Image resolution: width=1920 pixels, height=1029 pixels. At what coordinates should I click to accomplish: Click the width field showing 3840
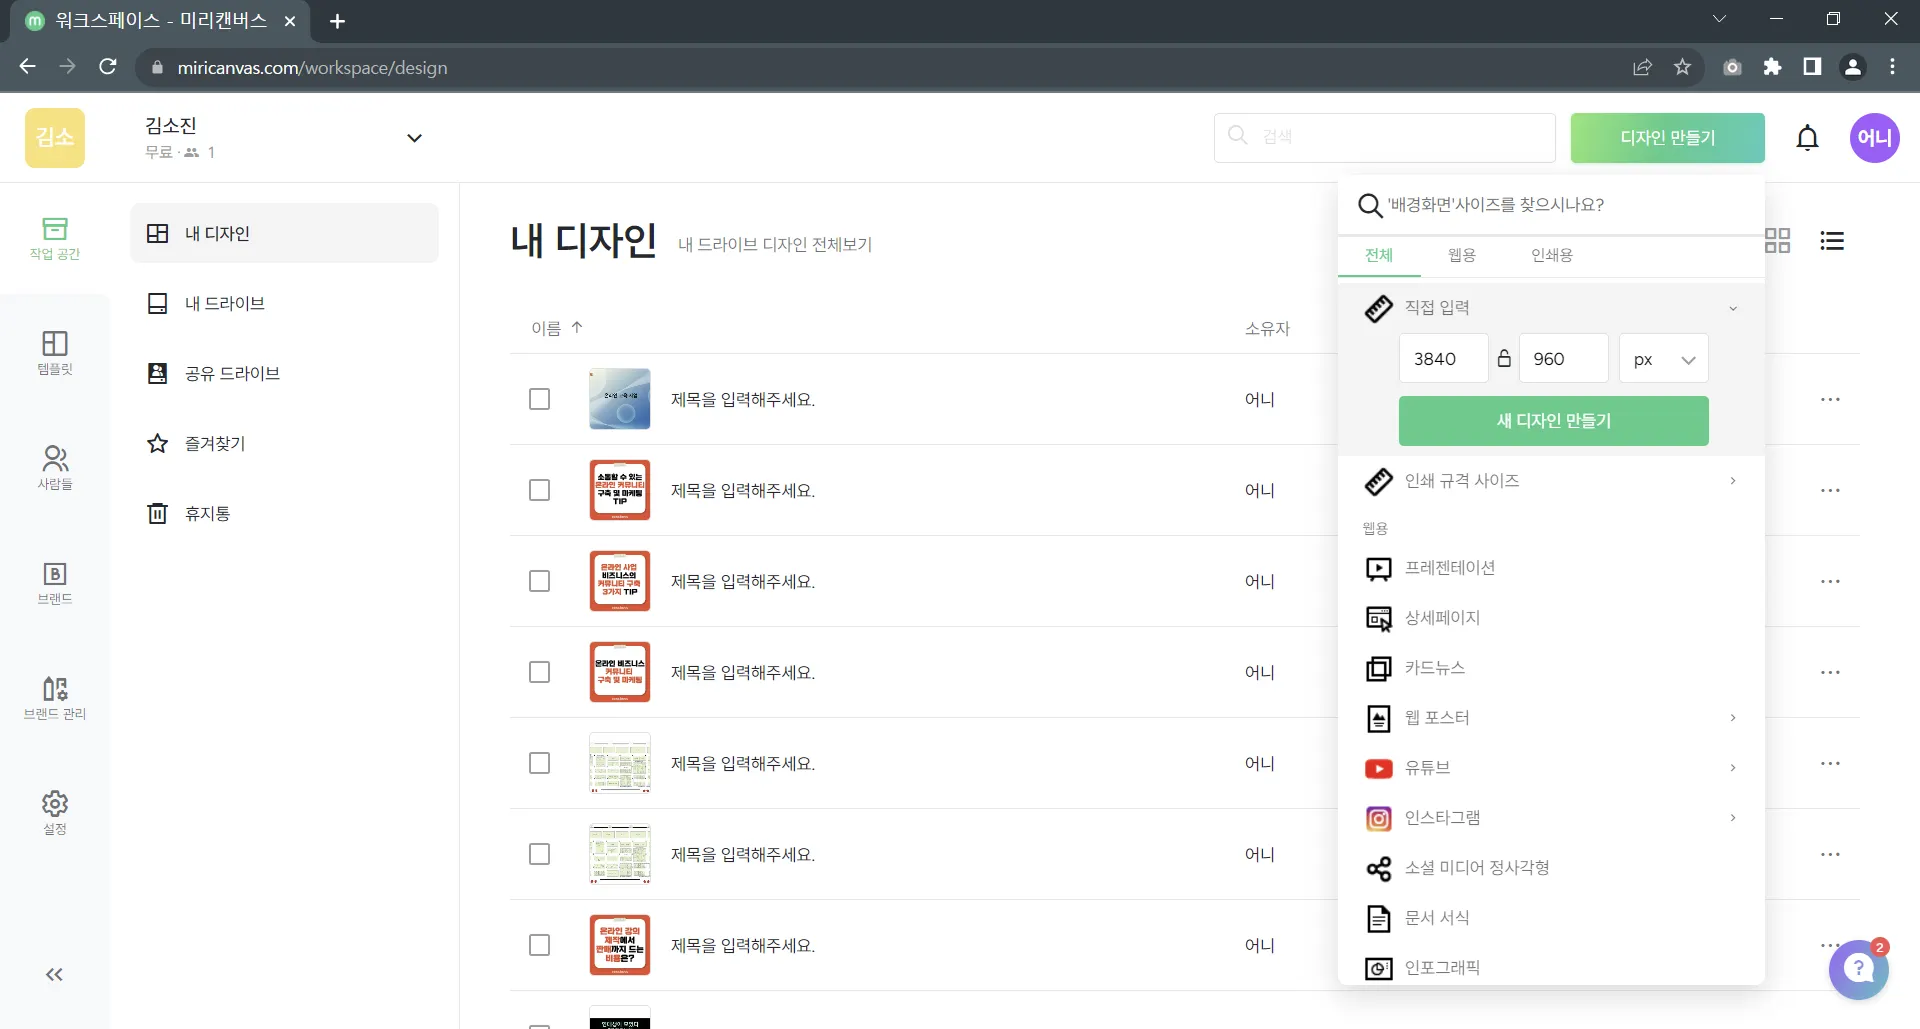click(x=1444, y=359)
